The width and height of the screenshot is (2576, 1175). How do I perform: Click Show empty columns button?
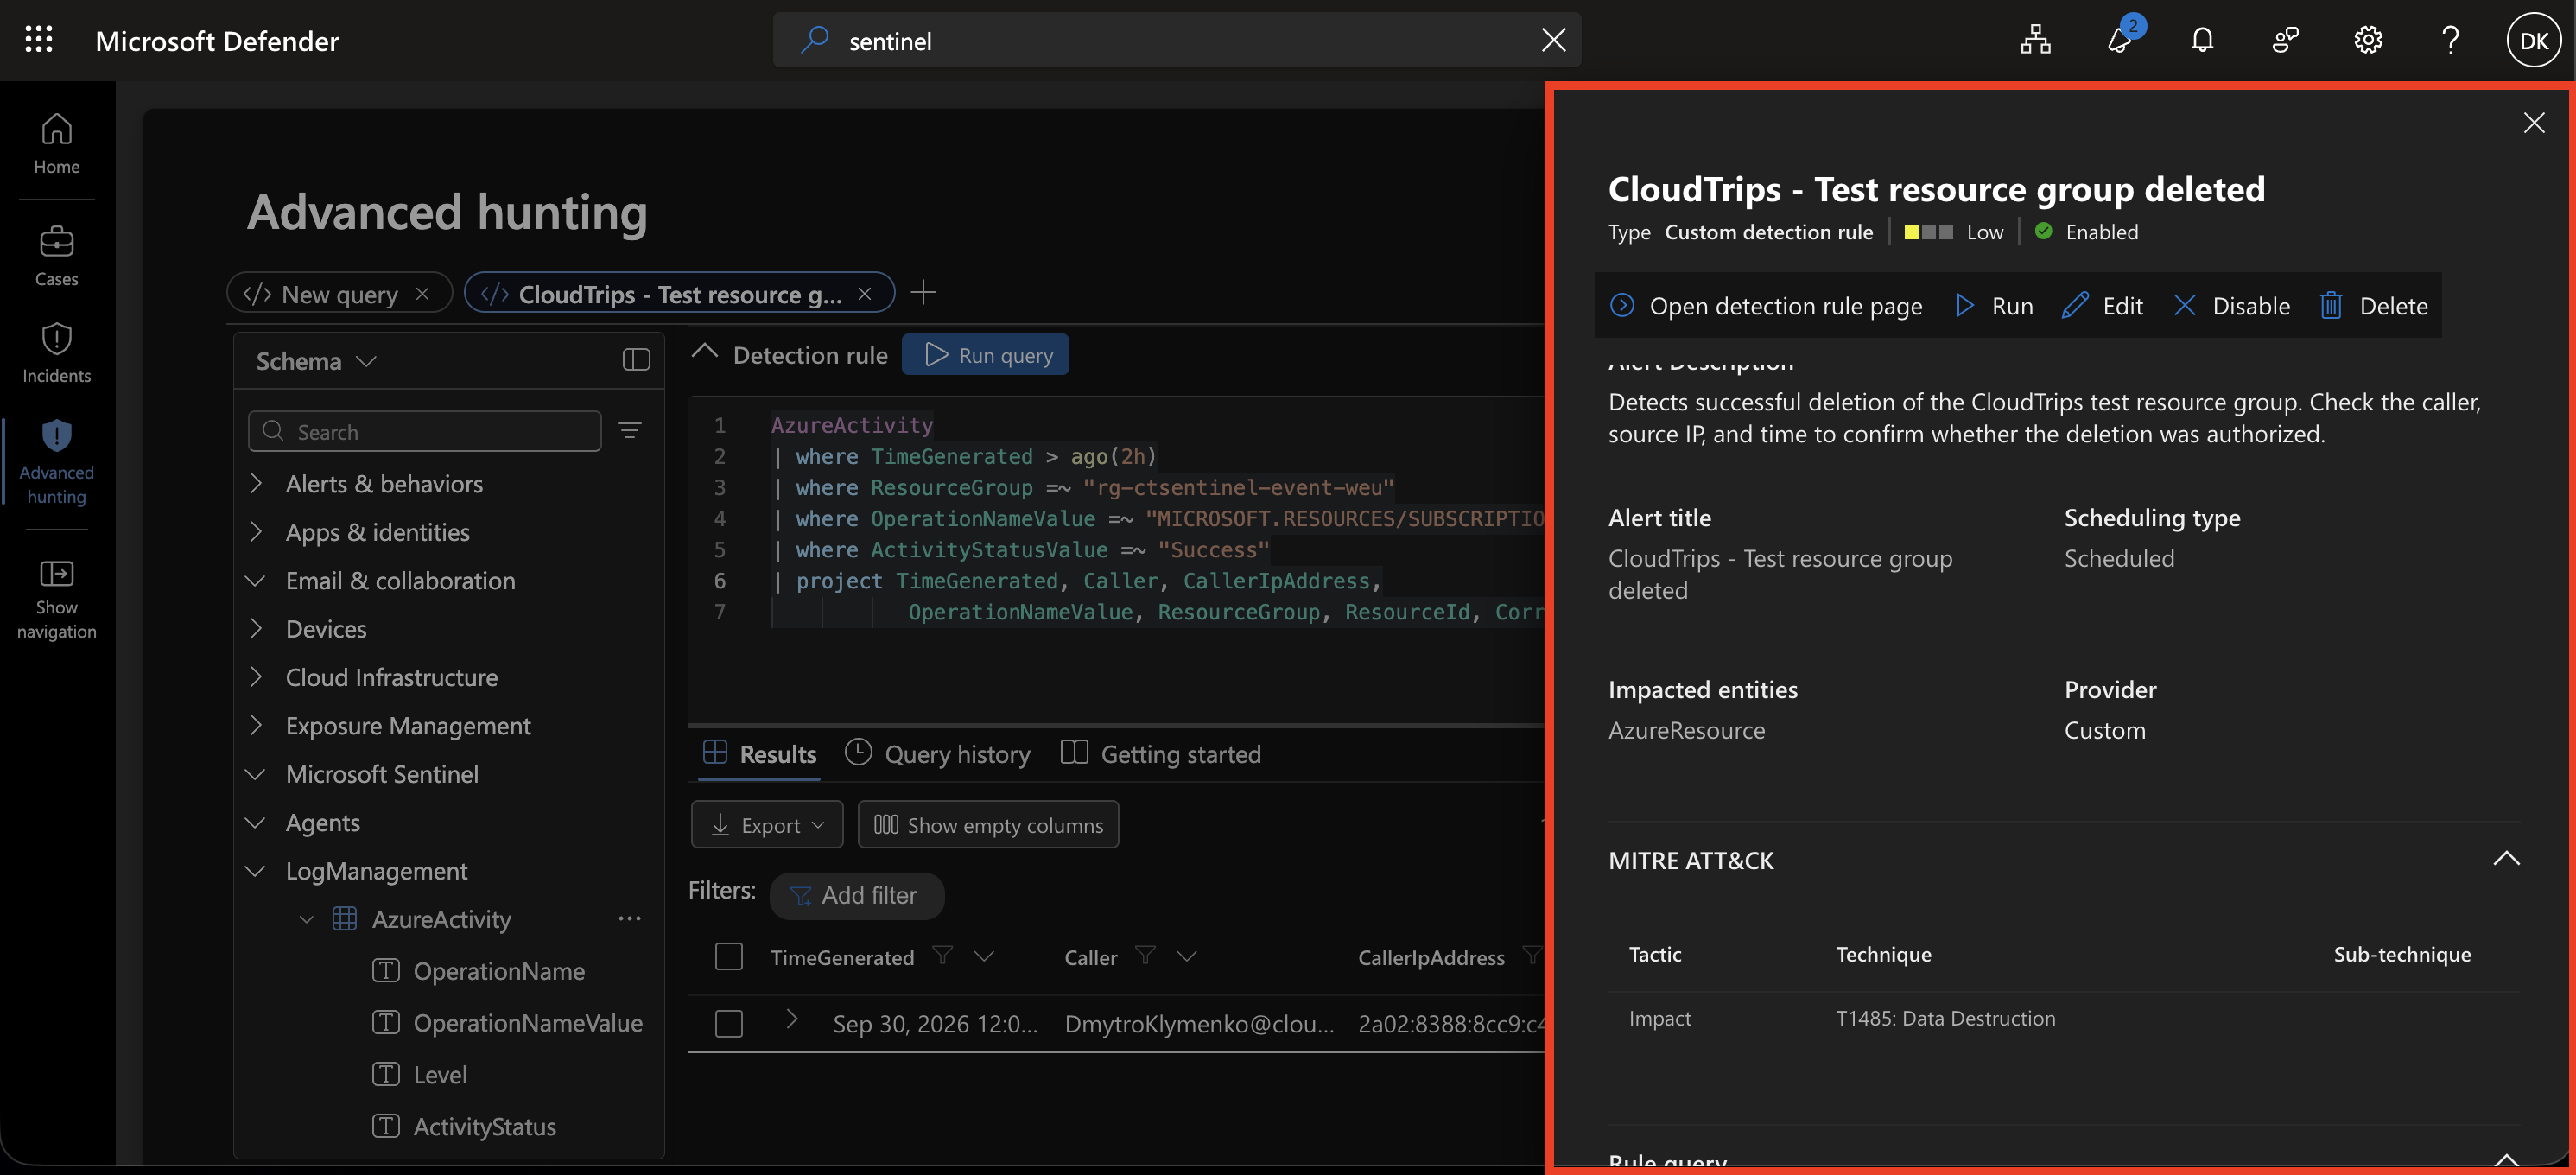988,825
